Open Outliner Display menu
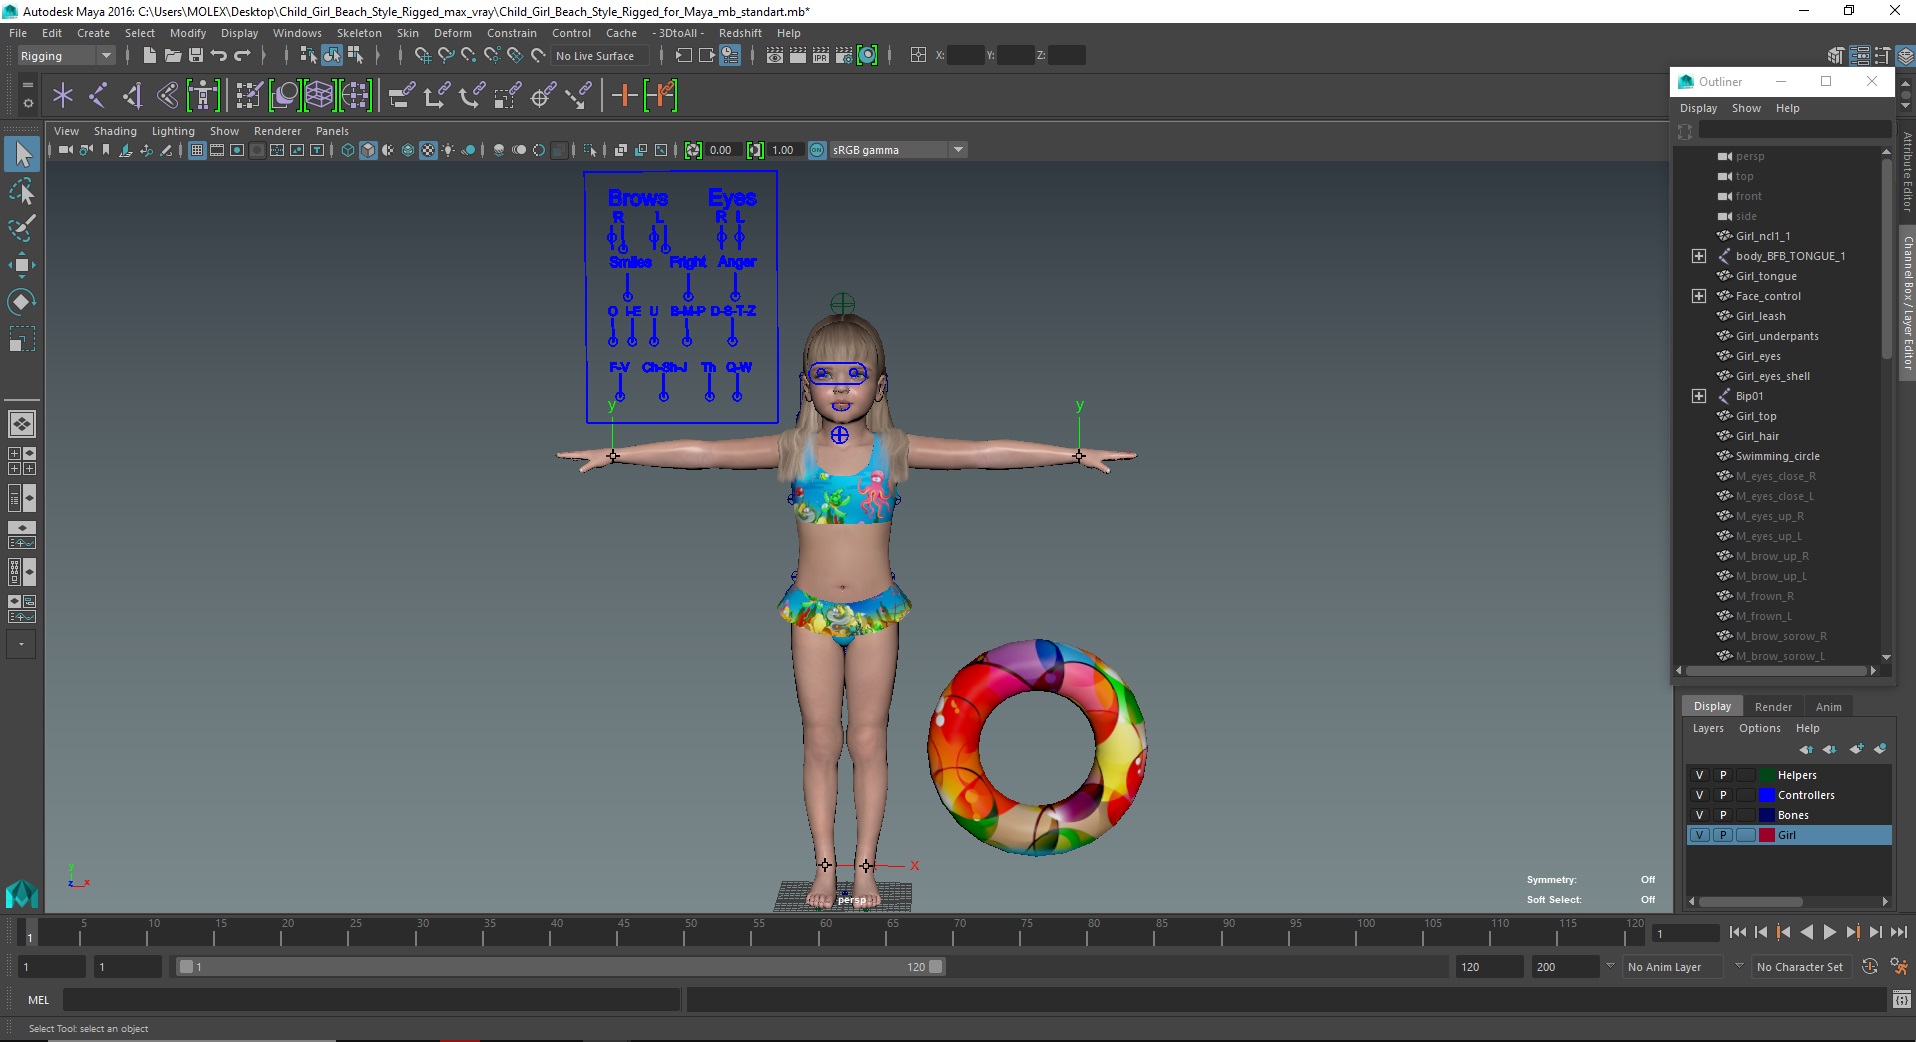This screenshot has width=1916, height=1042. click(x=1698, y=108)
